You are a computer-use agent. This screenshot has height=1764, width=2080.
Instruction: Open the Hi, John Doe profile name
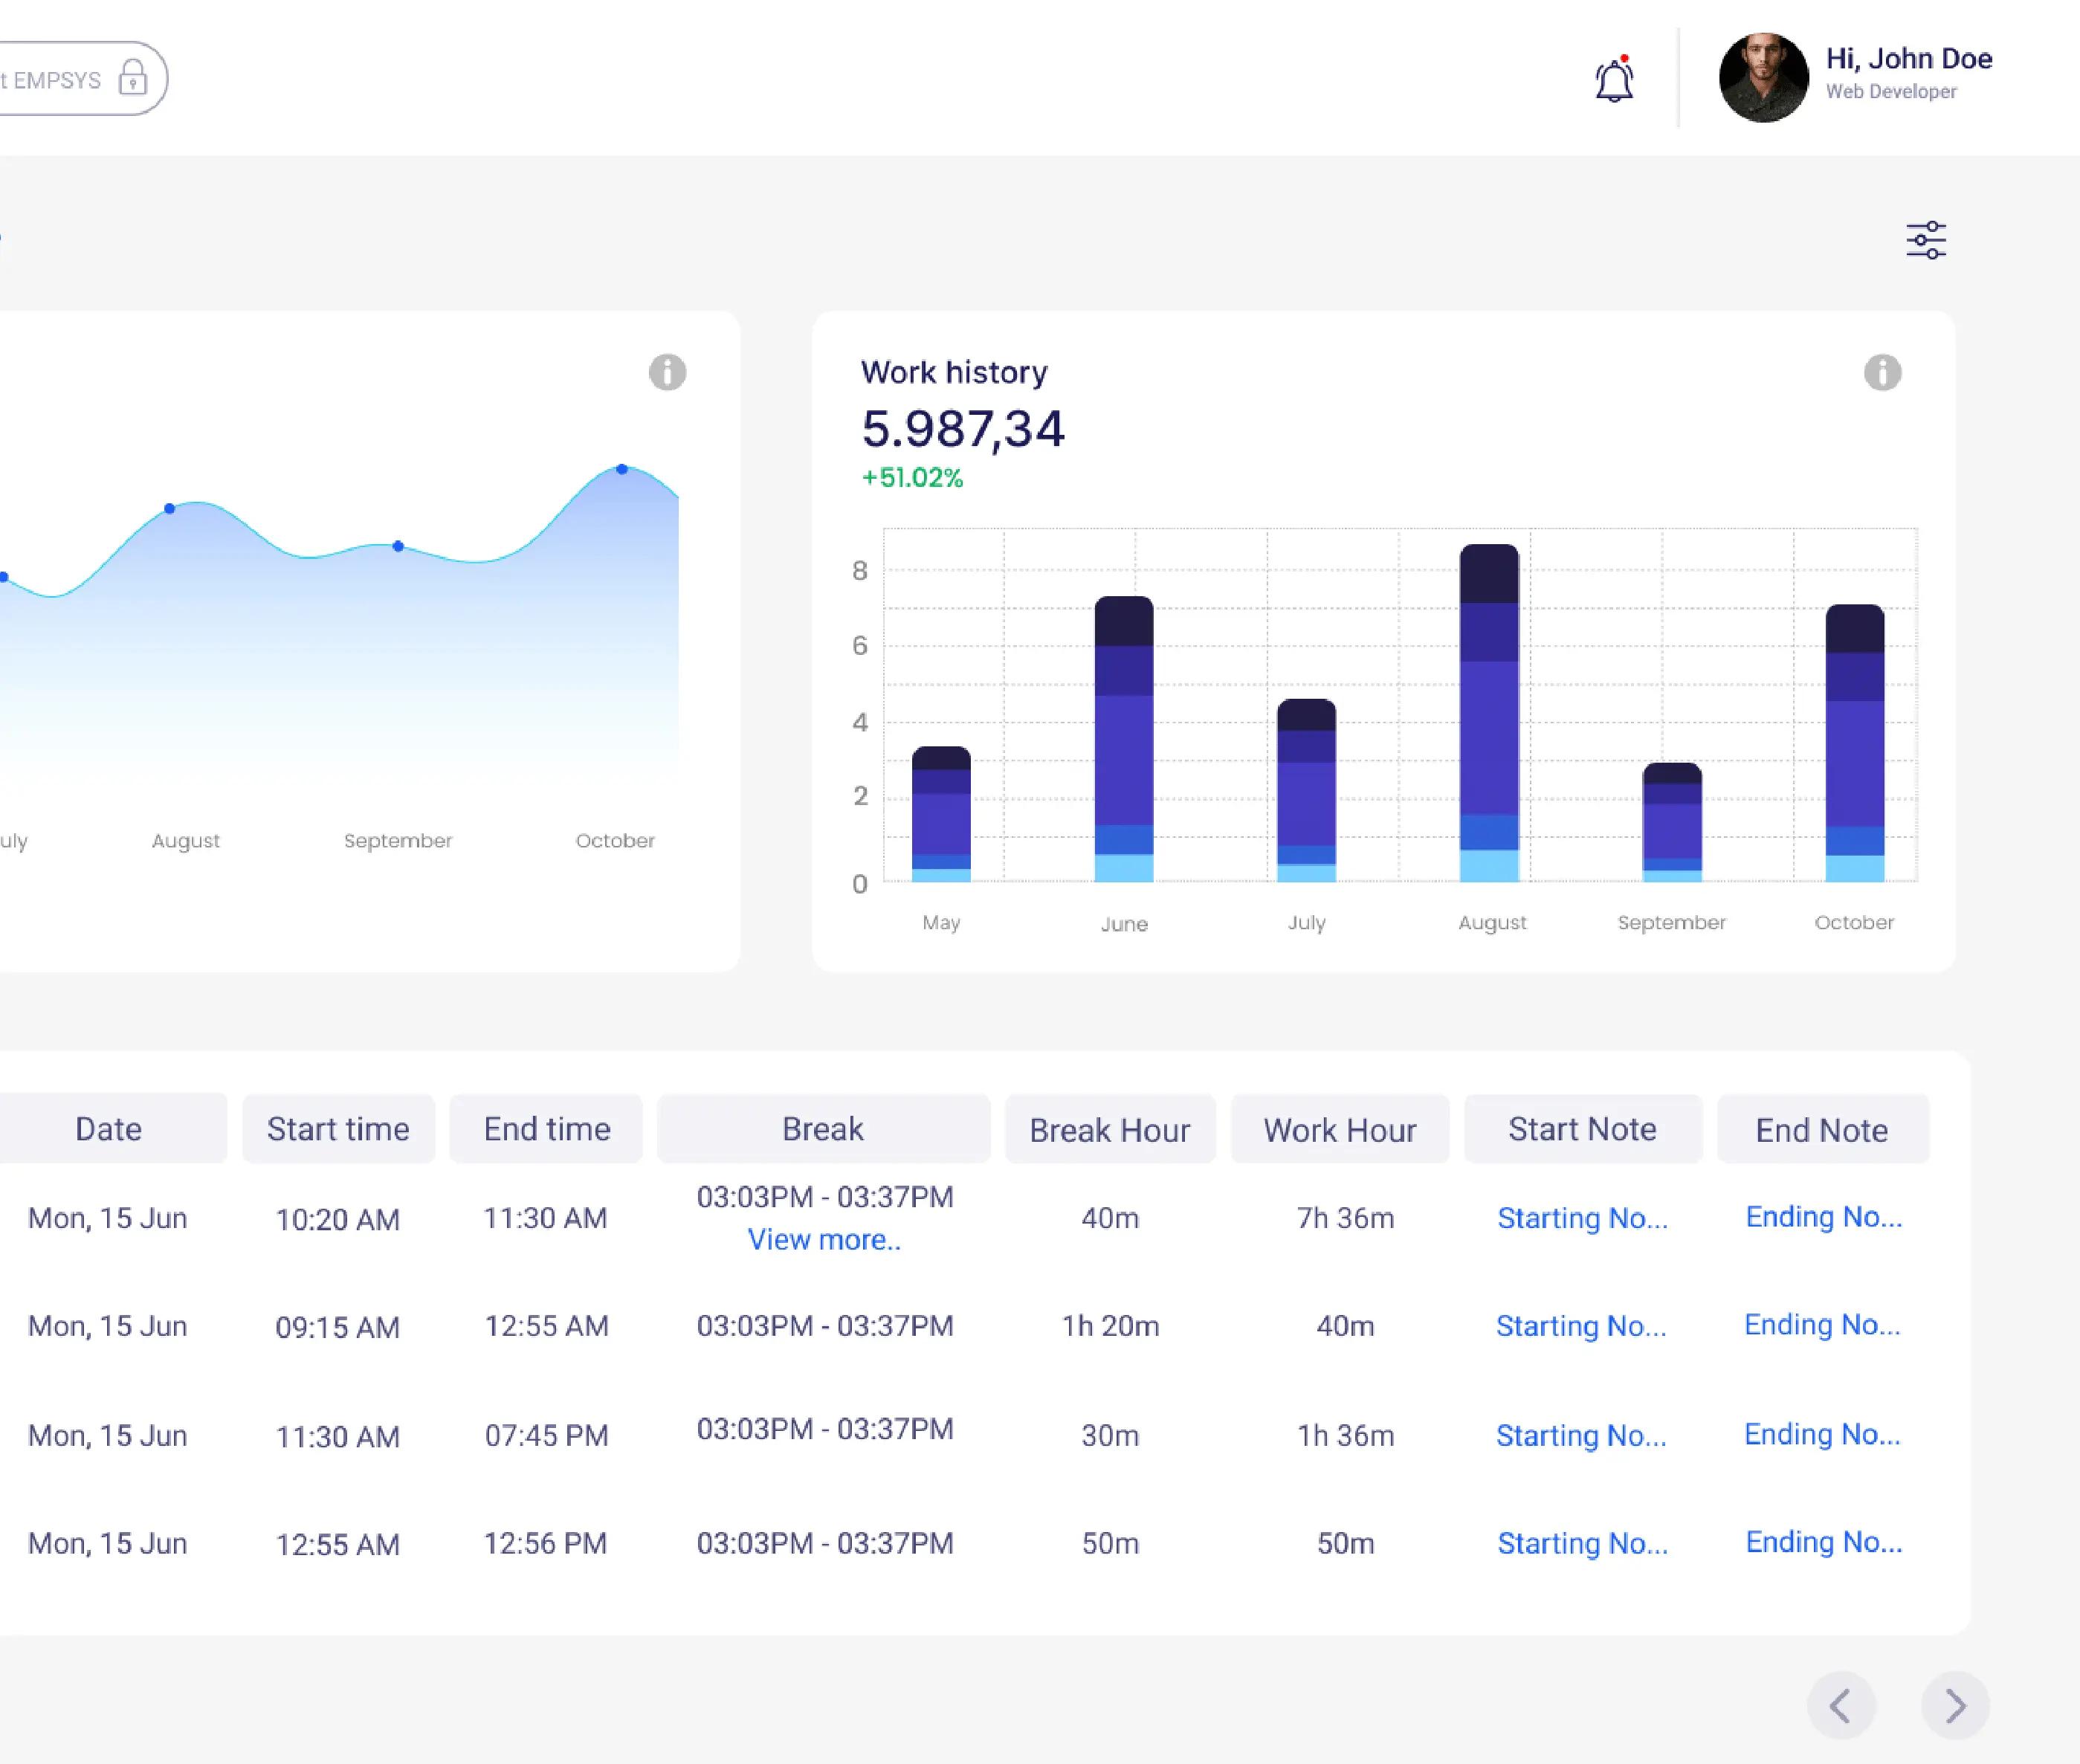(1908, 59)
